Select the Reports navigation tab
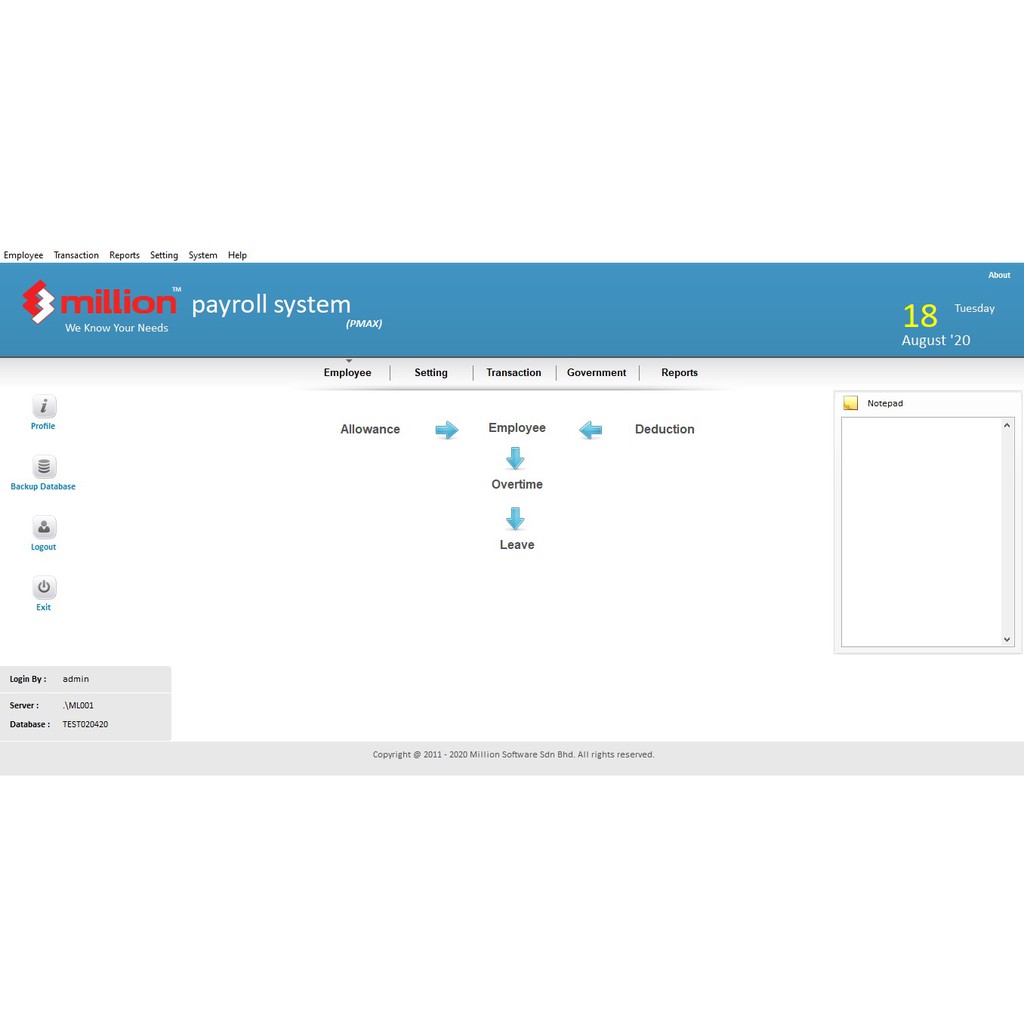The height and width of the screenshot is (1024, 1024). 679,373
